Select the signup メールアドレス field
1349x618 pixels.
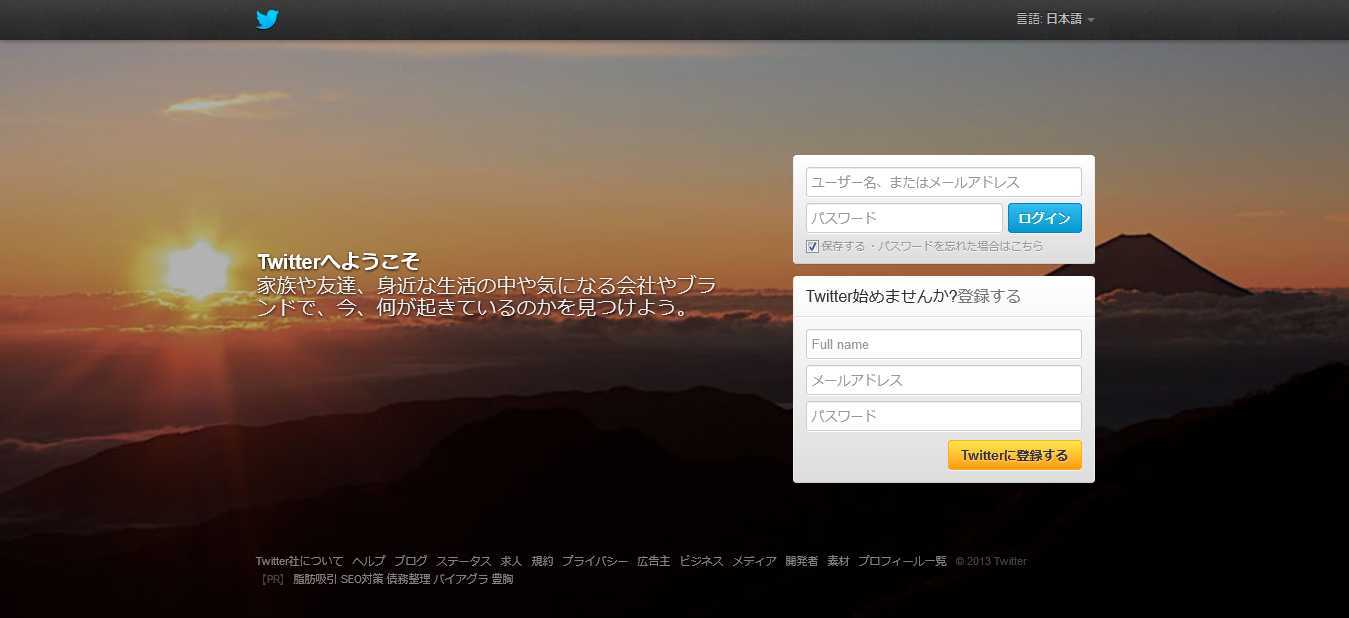(x=943, y=380)
